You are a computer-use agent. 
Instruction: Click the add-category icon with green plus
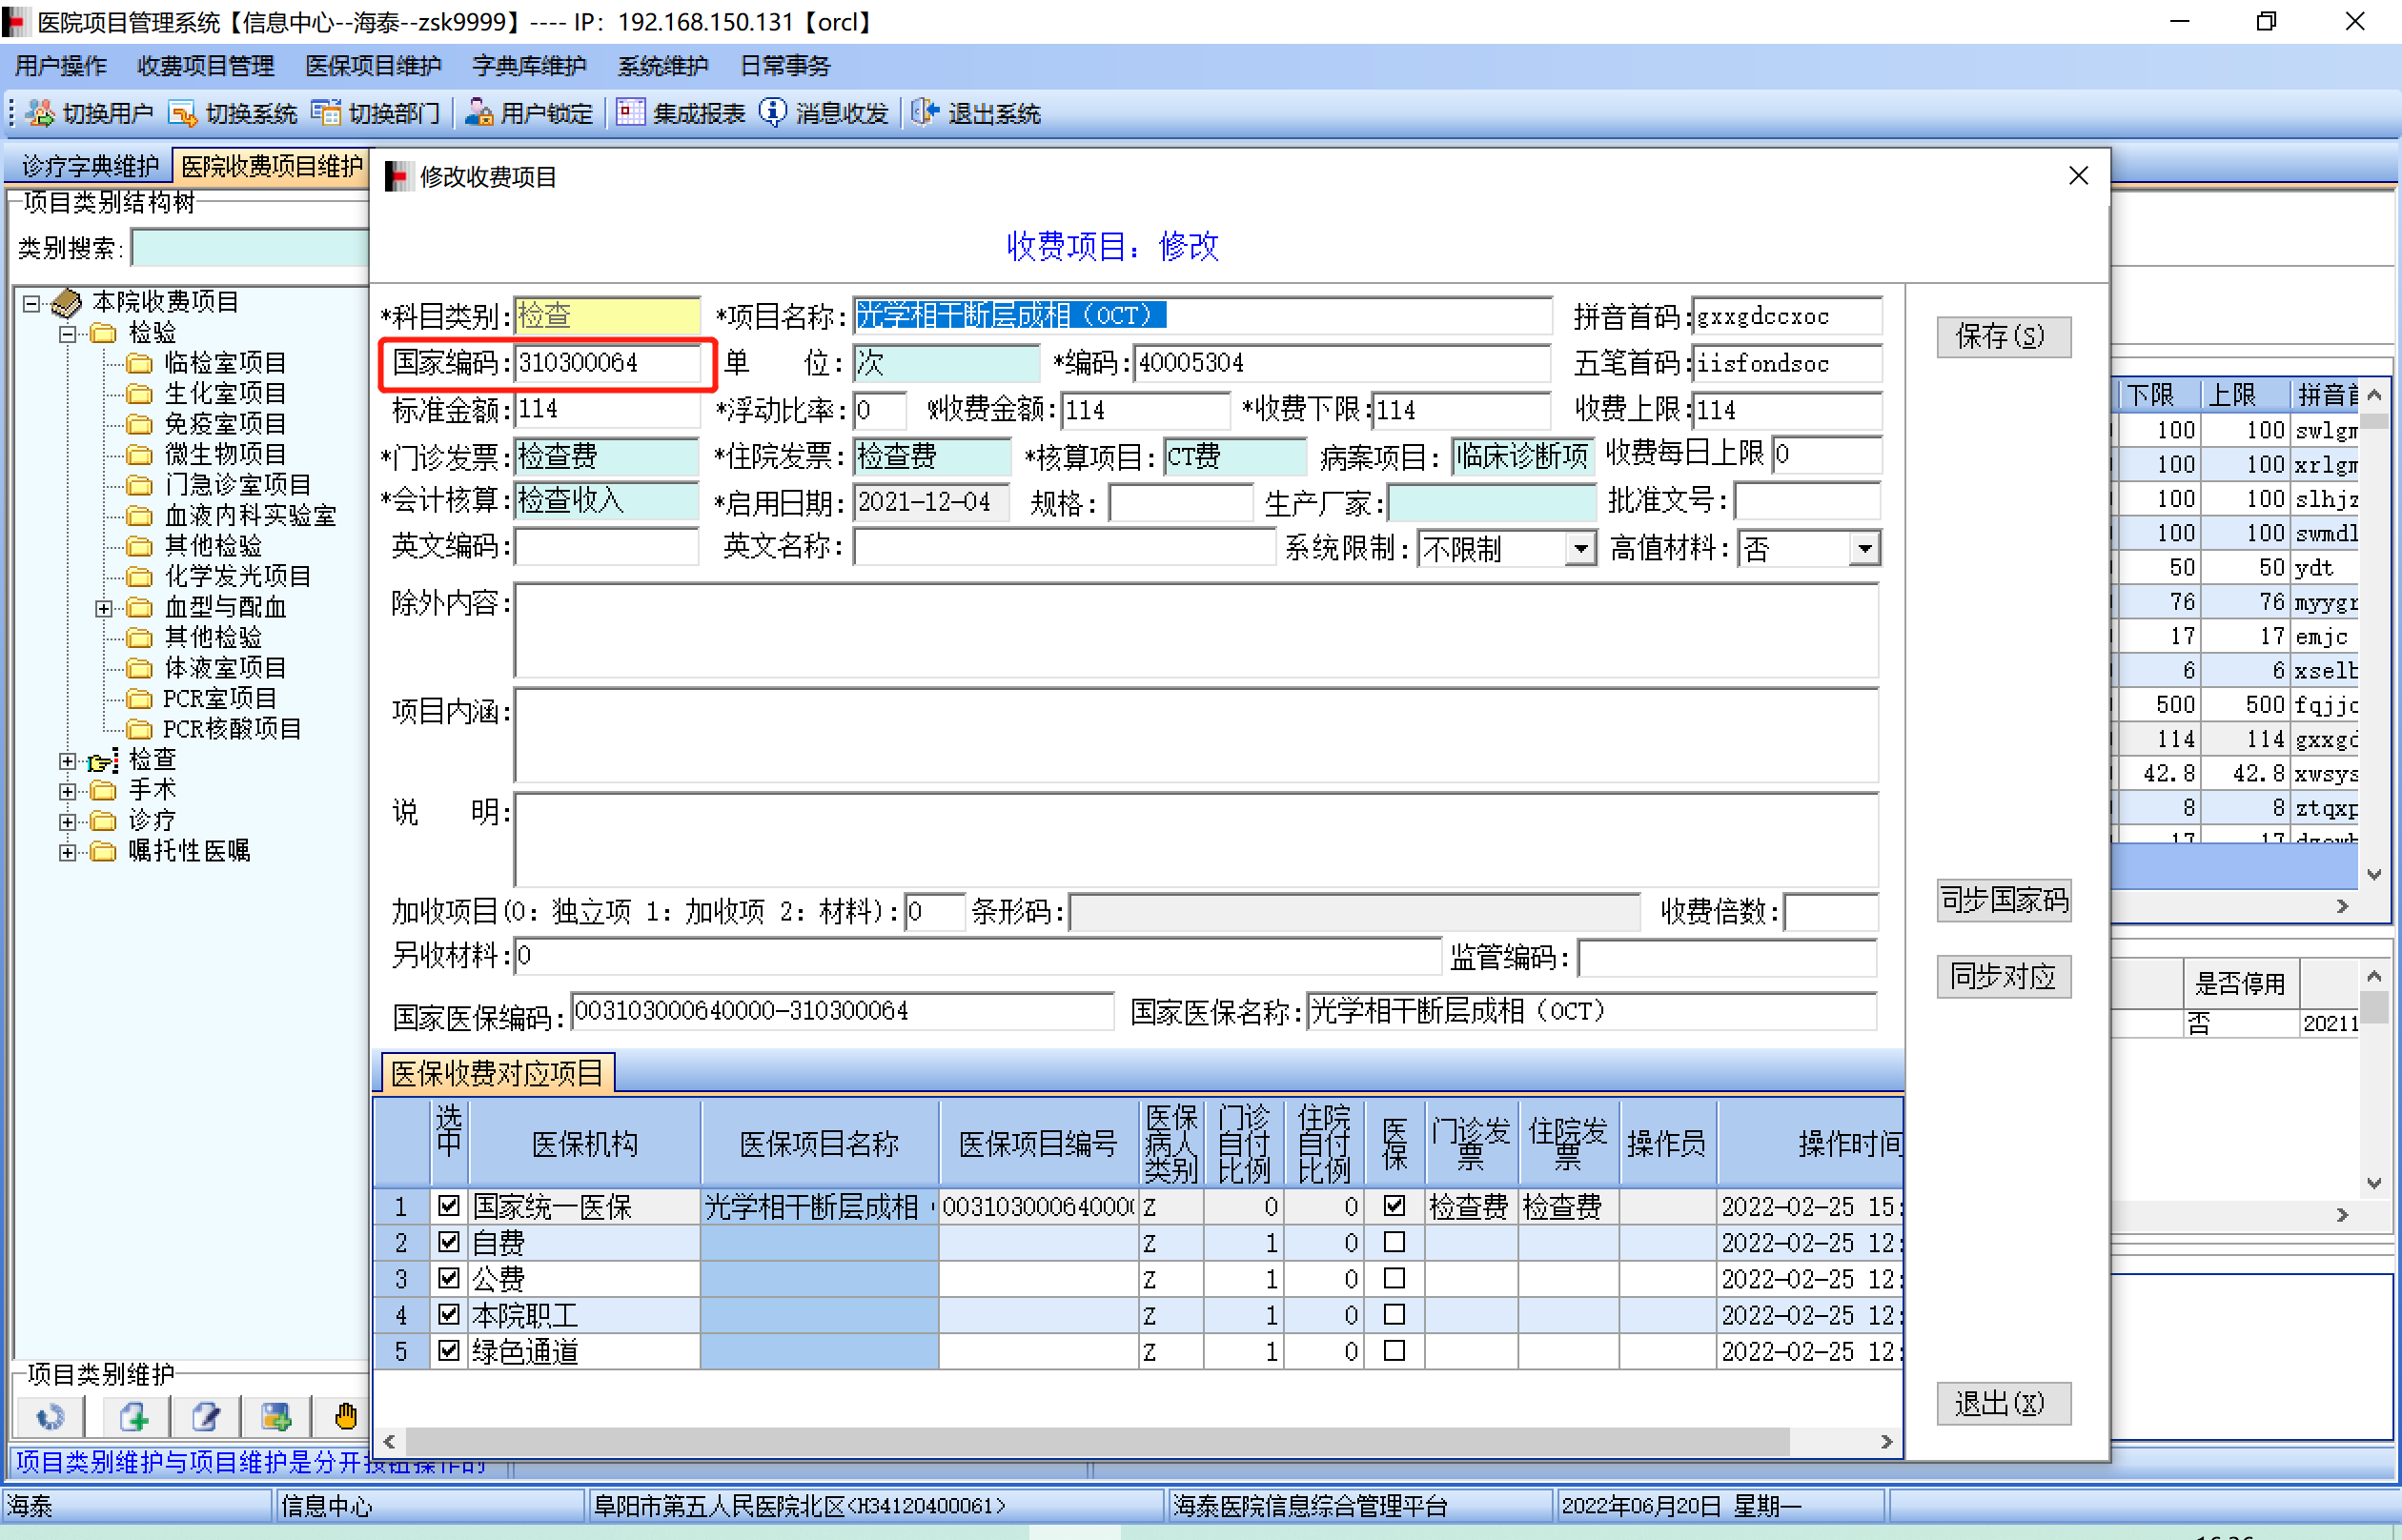(133, 1417)
